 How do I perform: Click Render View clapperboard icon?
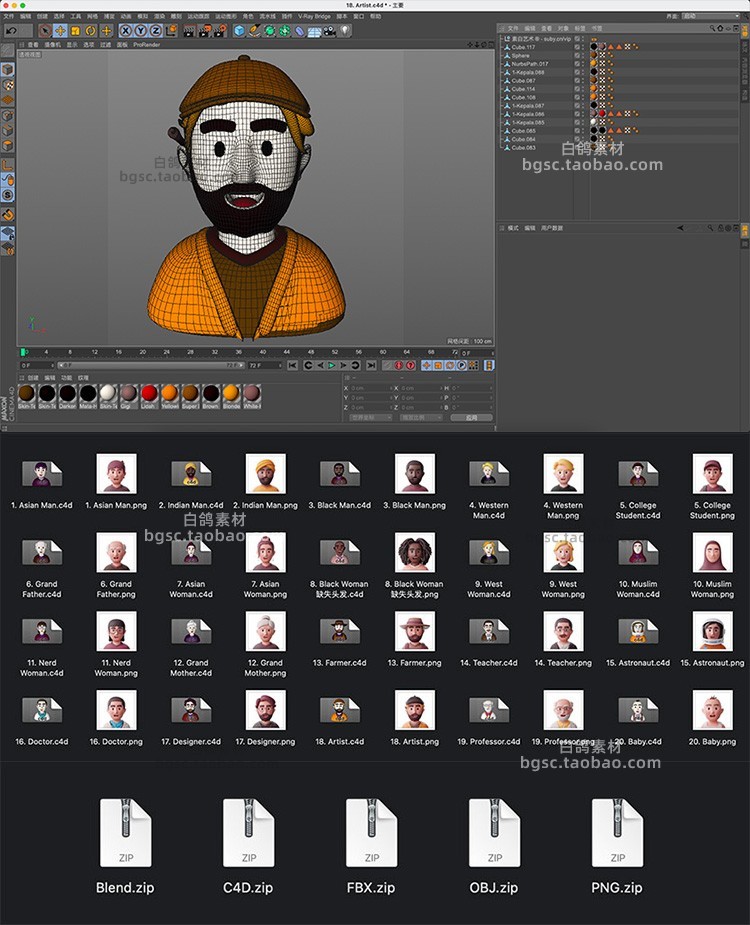pos(189,31)
